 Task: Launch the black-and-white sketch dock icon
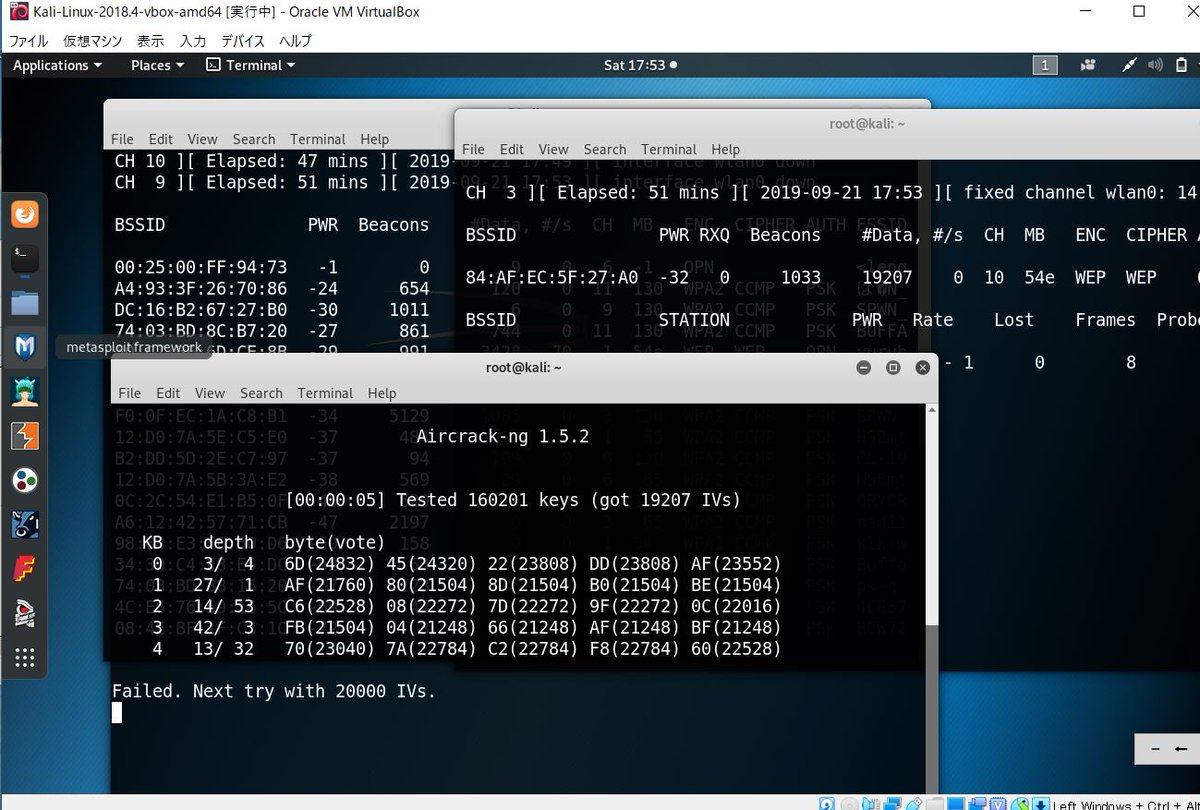pyautogui.click(x=25, y=613)
